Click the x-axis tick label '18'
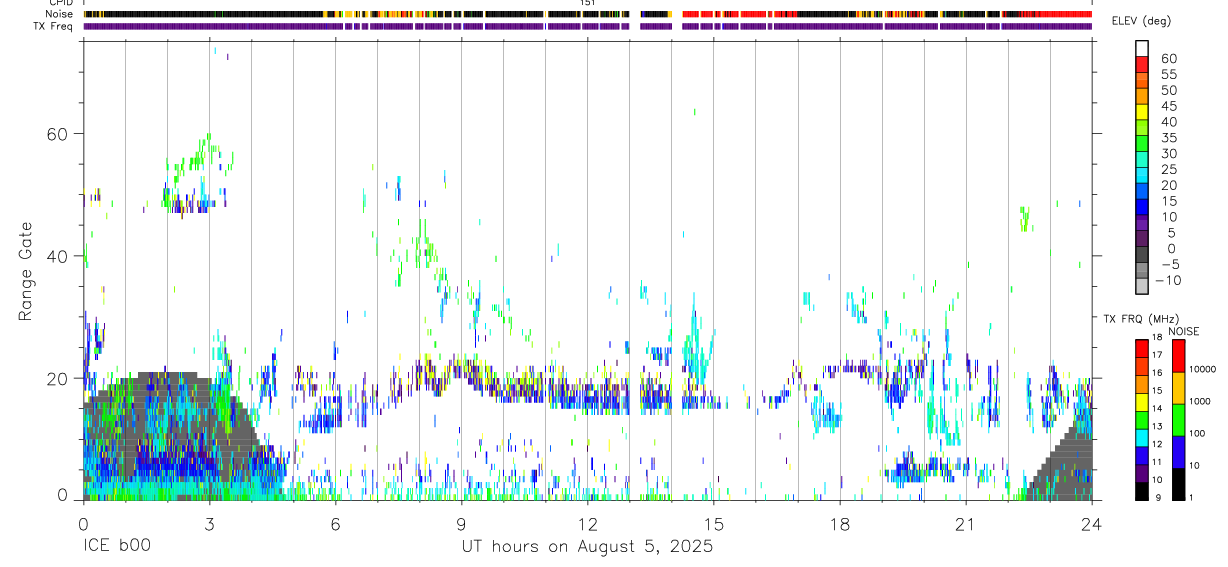This screenshot has width=1228, height=567. coord(839,523)
